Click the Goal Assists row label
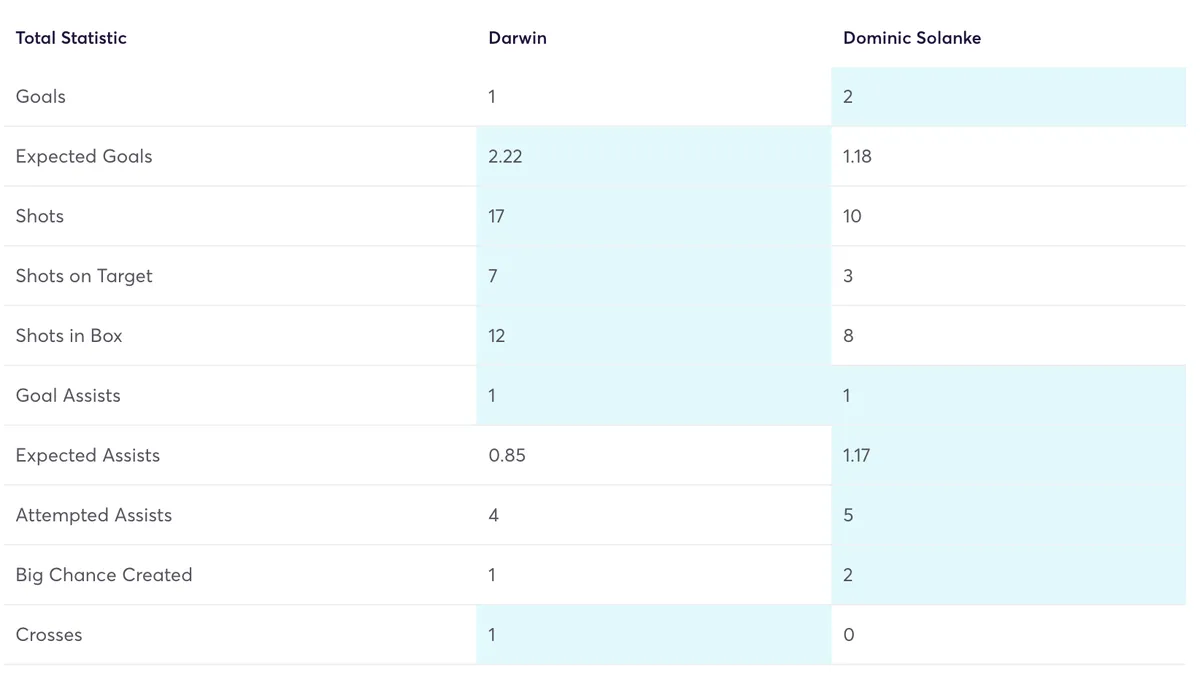 pyautogui.click(x=68, y=396)
